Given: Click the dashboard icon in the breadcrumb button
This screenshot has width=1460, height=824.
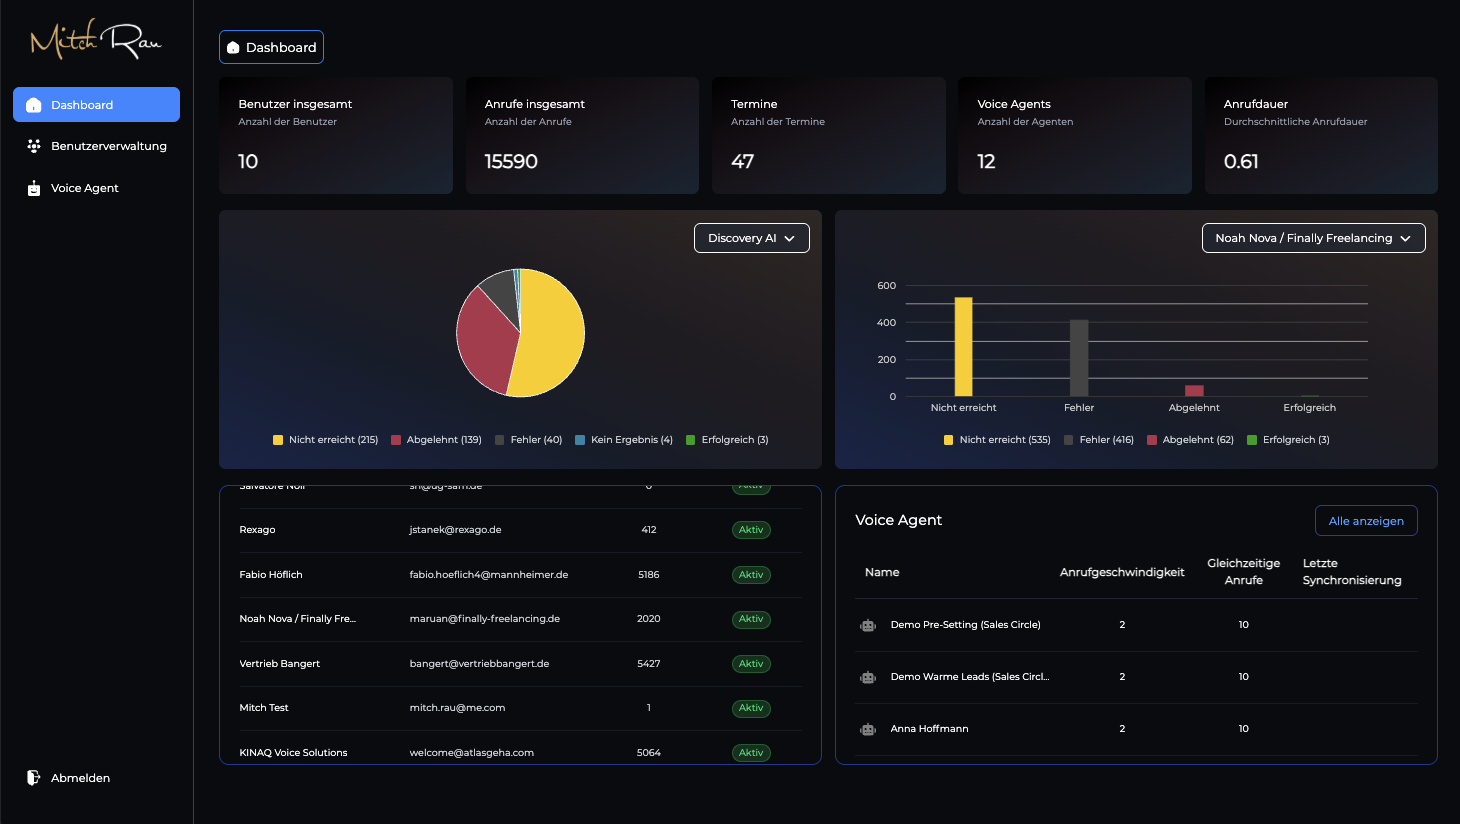Looking at the screenshot, I should pyautogui.click(x=234, y=46).
